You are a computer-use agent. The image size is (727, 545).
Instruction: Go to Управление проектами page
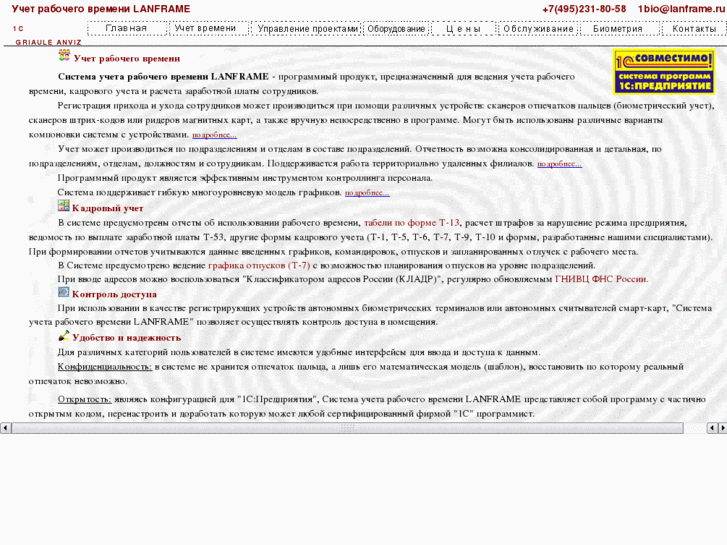tap(307, 28)
